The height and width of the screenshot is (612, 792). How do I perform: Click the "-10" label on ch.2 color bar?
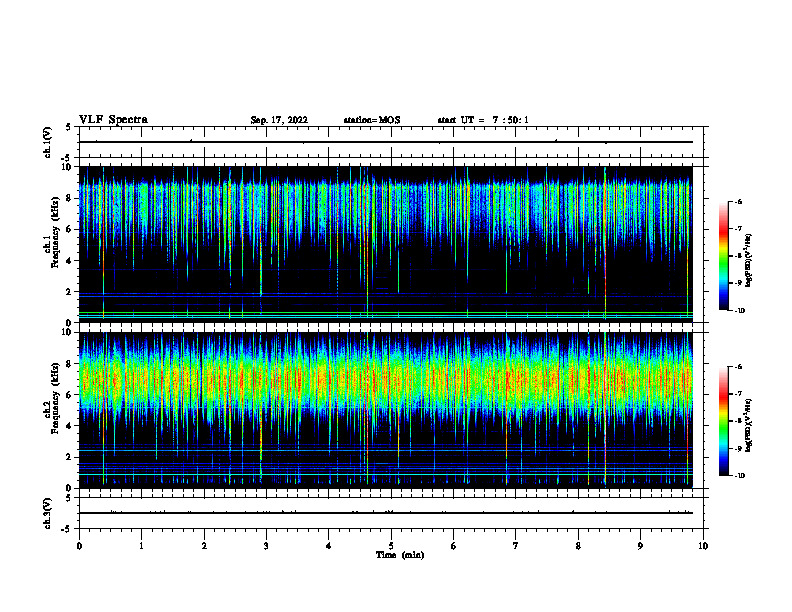[x=739, y=476]
